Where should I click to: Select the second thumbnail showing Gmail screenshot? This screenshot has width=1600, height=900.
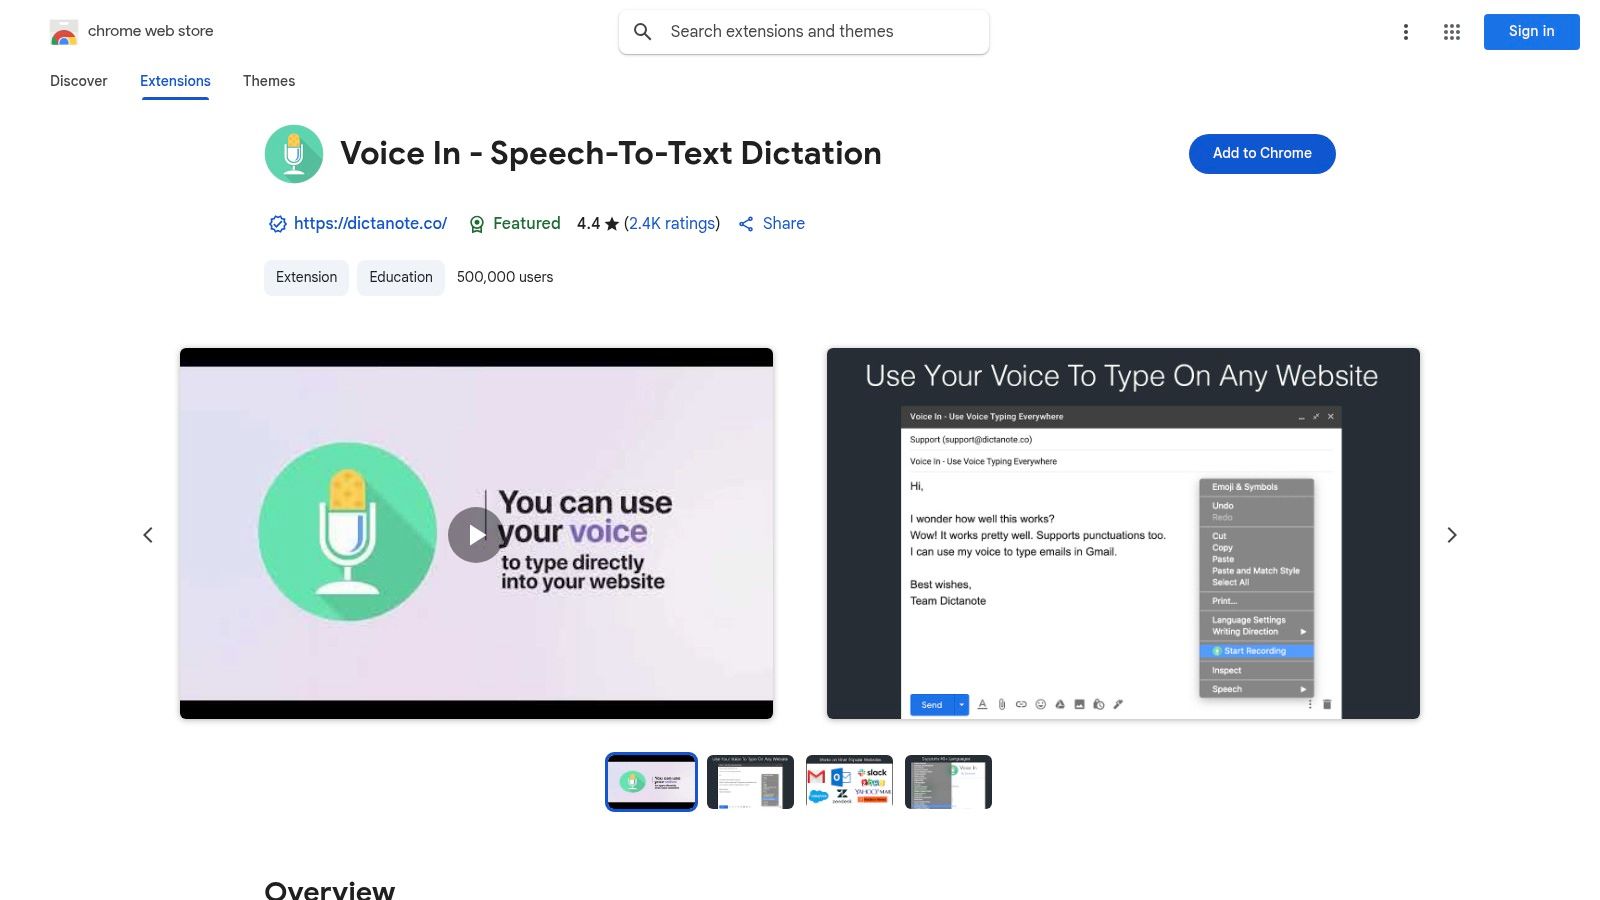tap(750, 782)
